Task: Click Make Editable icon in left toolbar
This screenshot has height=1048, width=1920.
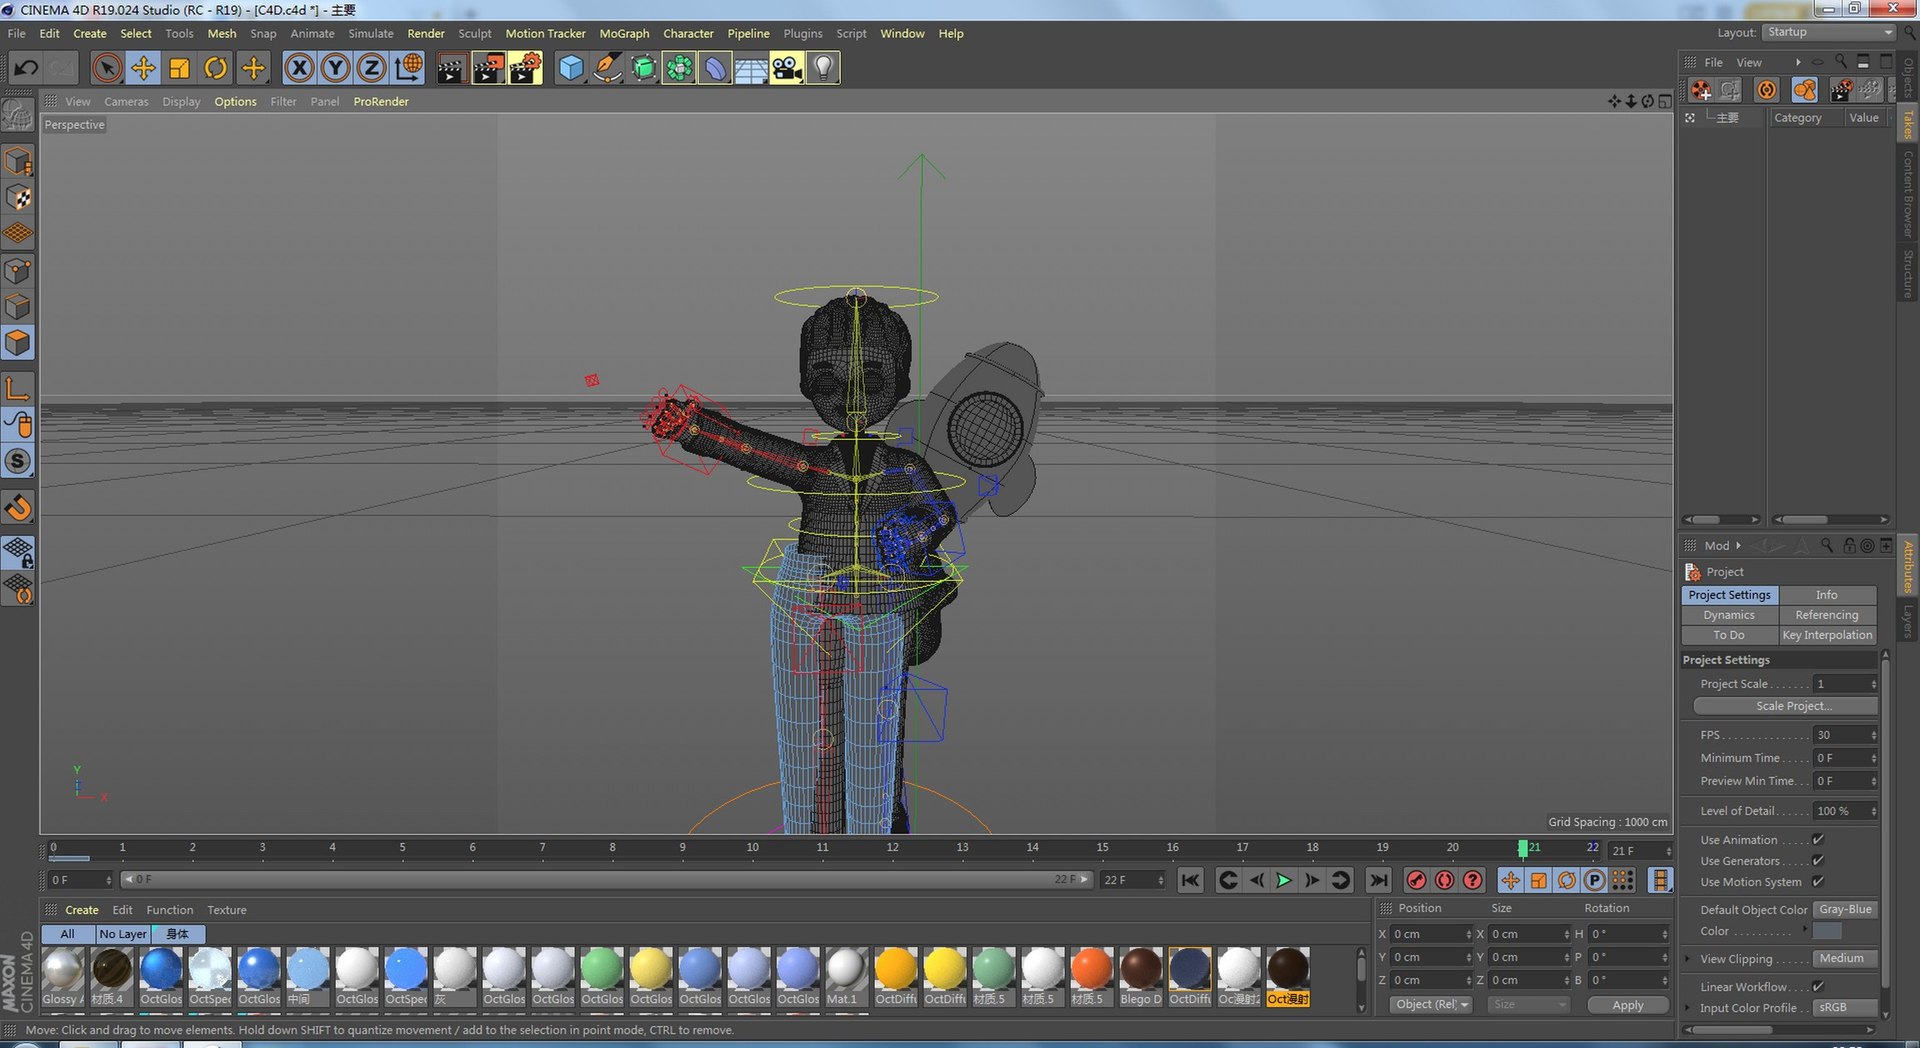Action: [x=18, y=117]
